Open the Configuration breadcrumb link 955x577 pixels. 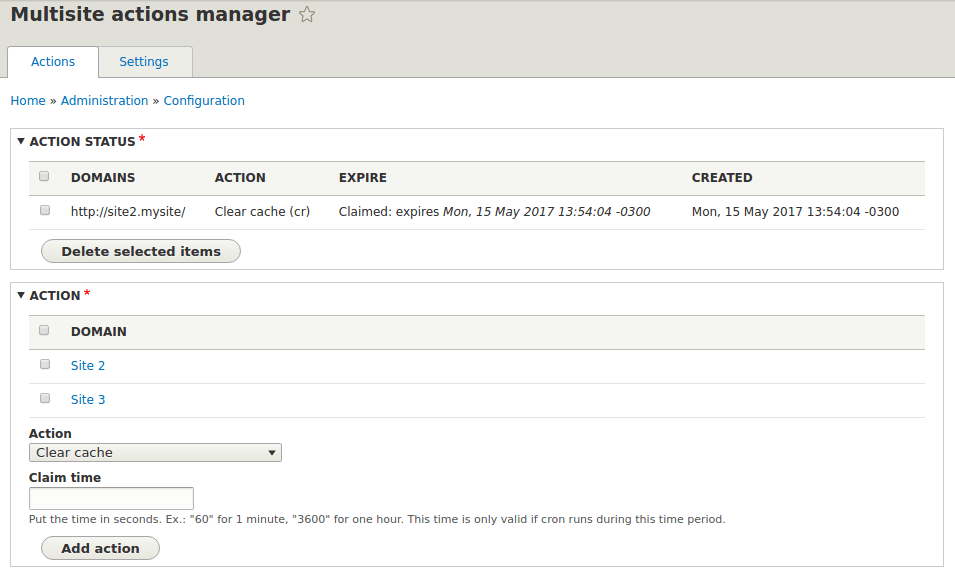204,101
